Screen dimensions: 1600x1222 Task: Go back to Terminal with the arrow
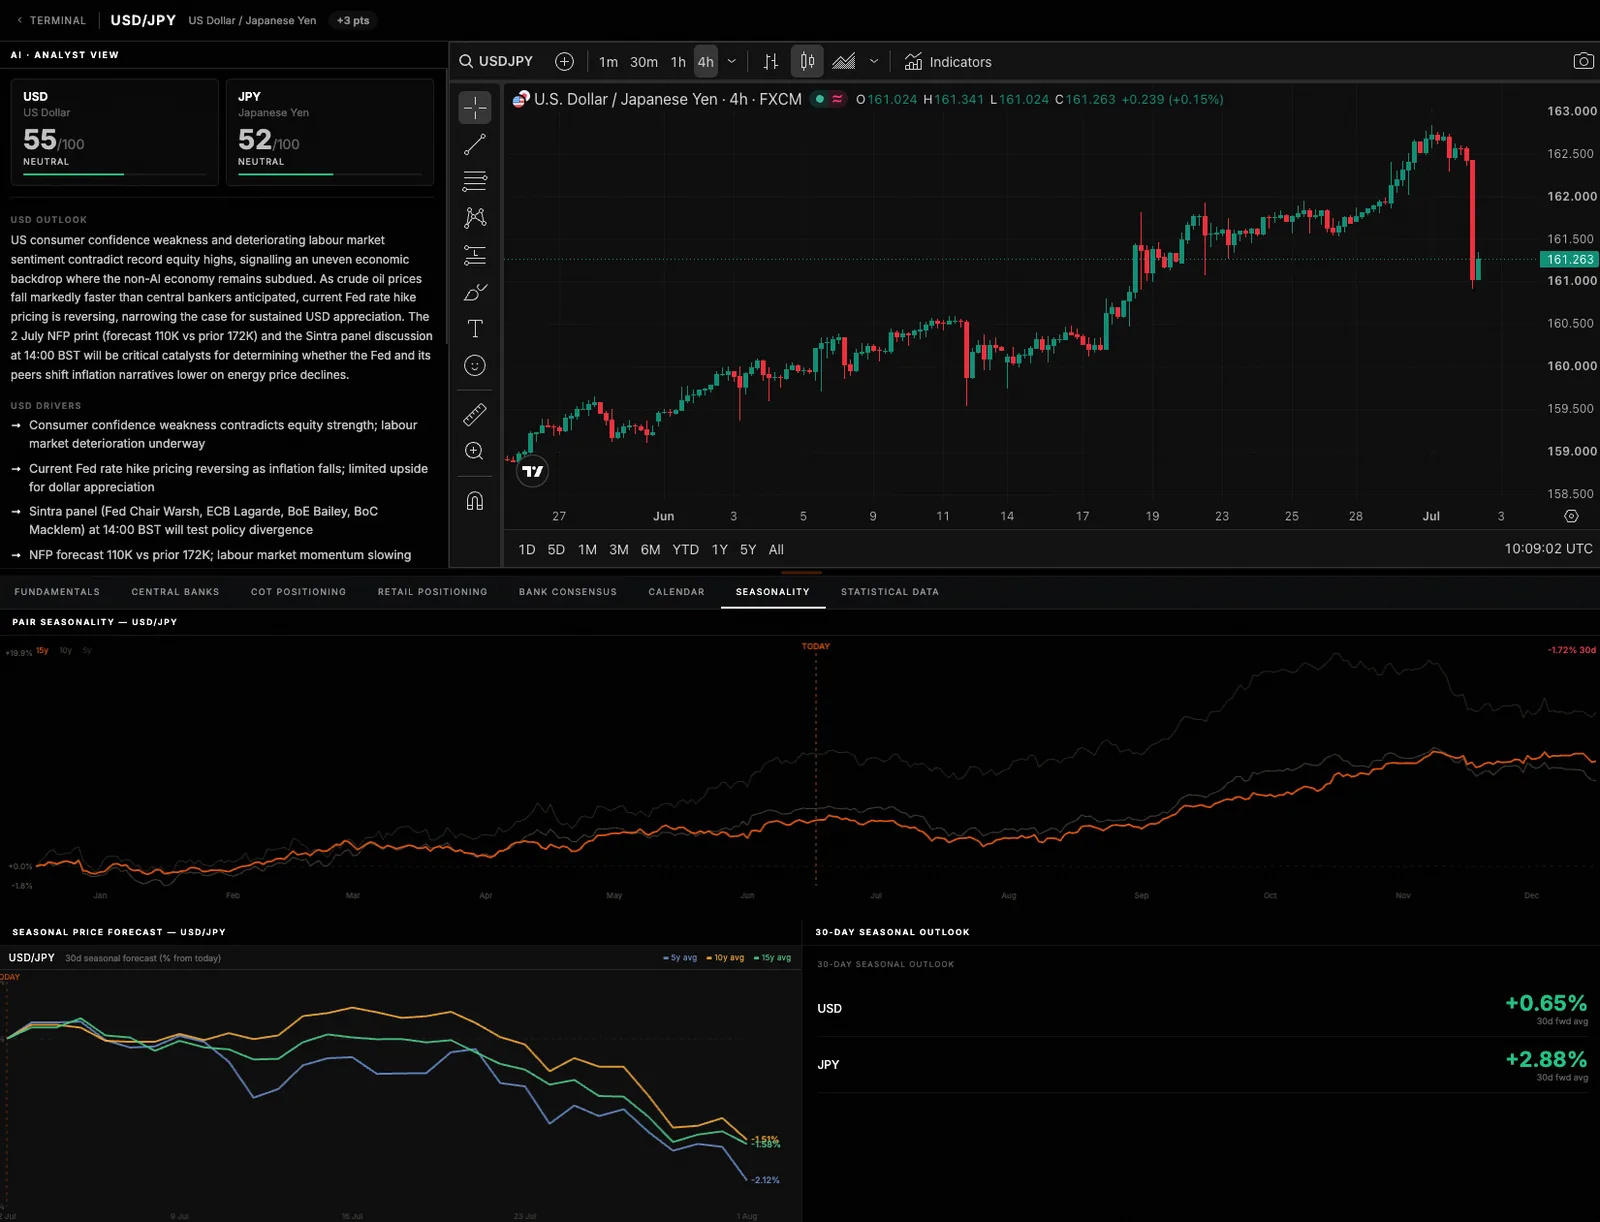pyautogui.click(x=19, y=21)
